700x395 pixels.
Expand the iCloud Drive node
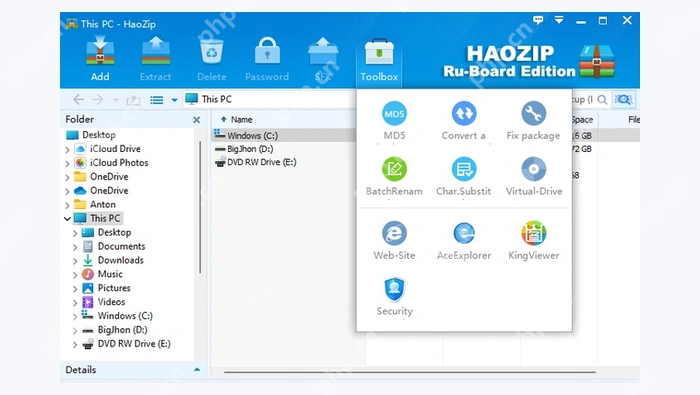(x=67, y=150)
